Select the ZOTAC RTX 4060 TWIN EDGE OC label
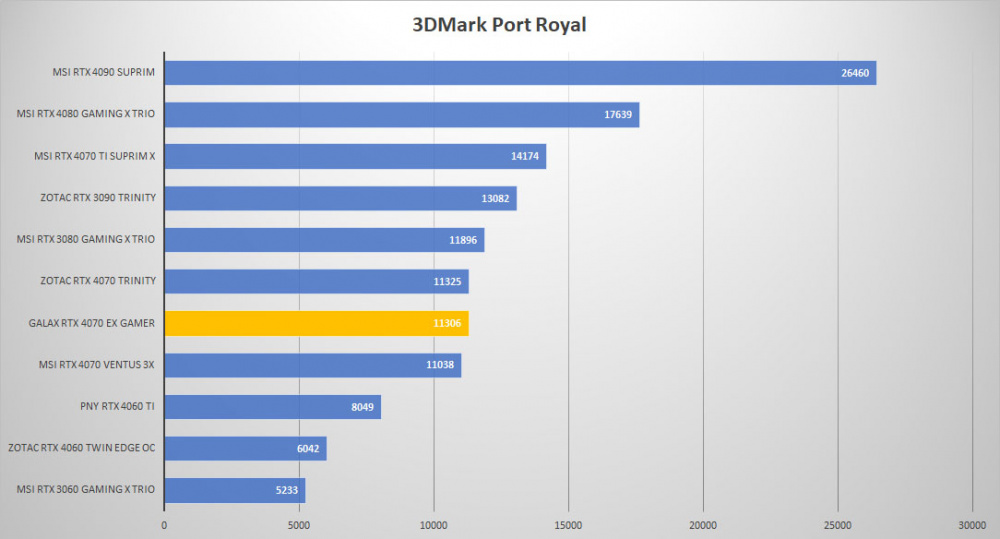Viewport: 1000px width, 539px height. click(x=82, y=448)
